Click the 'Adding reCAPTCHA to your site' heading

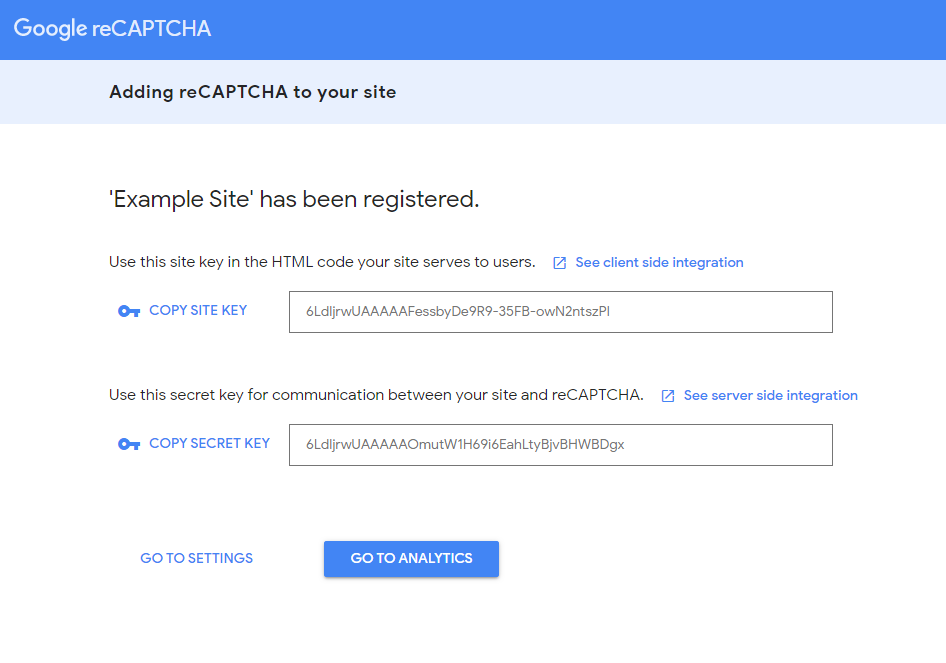pyautogui.click(x=253, y=92)
